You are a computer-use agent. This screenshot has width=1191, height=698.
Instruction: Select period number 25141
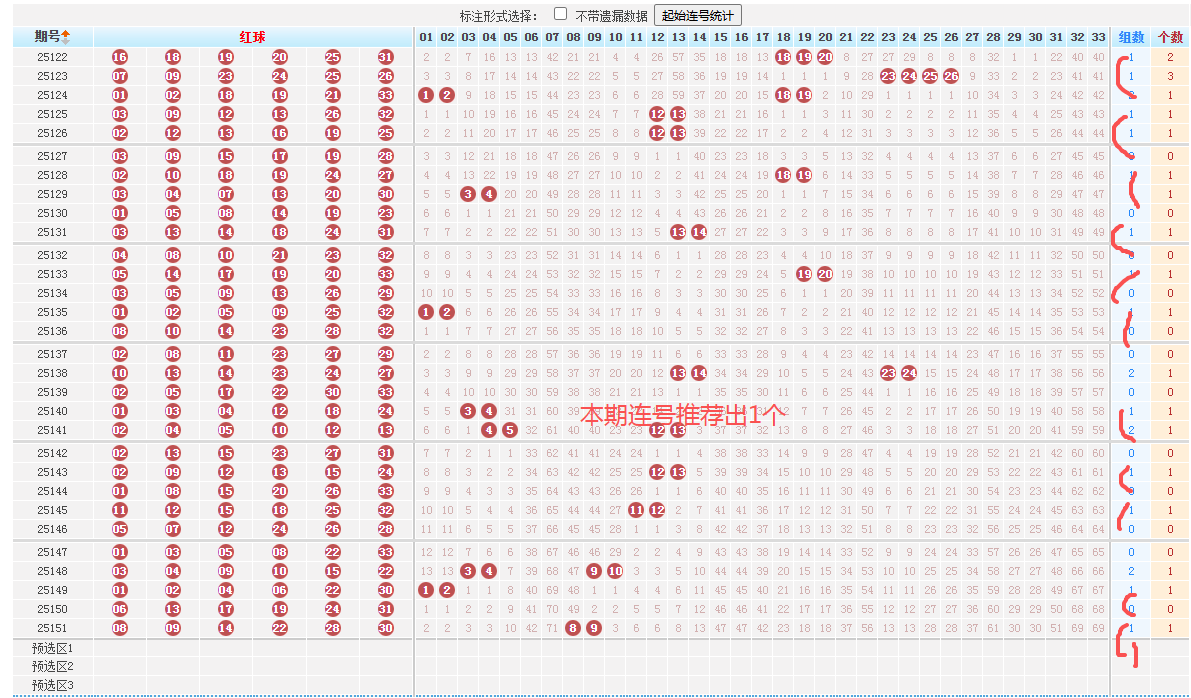pyautogui.click(x=52, y=430)
